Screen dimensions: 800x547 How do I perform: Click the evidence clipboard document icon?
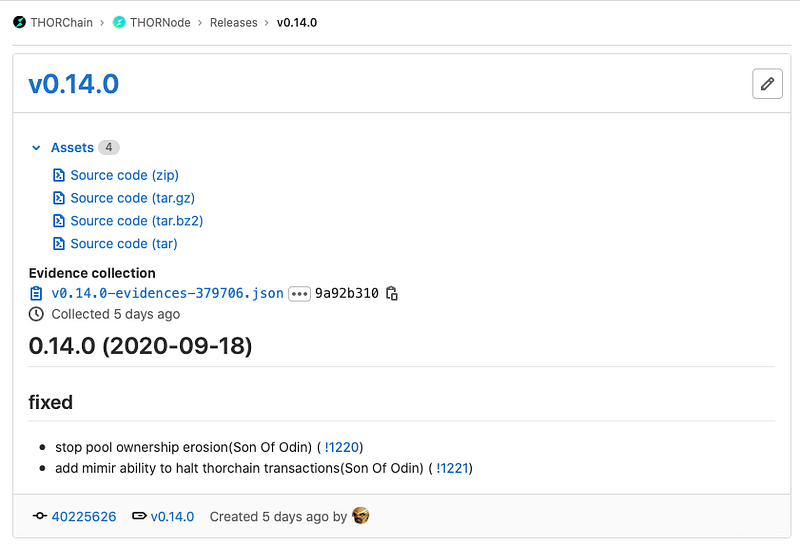[x=36, y=293]
